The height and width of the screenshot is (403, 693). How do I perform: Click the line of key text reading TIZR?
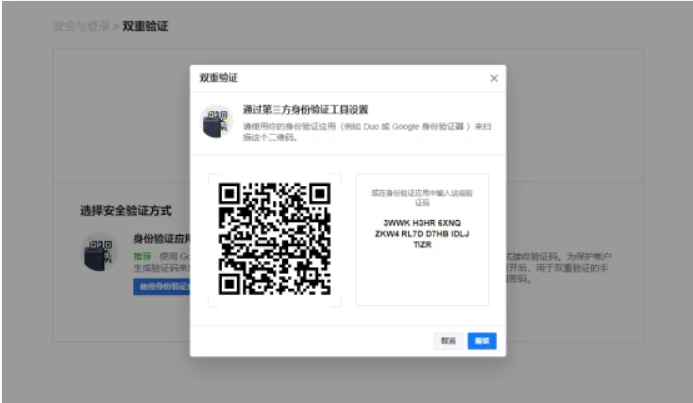(x=422, y=244)
